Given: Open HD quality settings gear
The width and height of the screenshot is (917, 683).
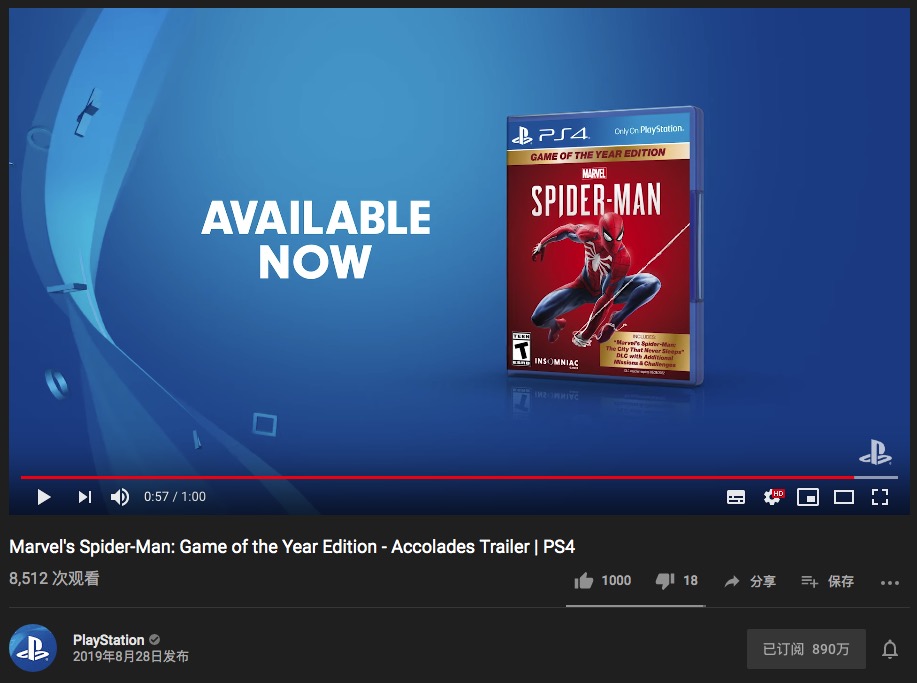Looking at the screenshot, I should (773, 497).
